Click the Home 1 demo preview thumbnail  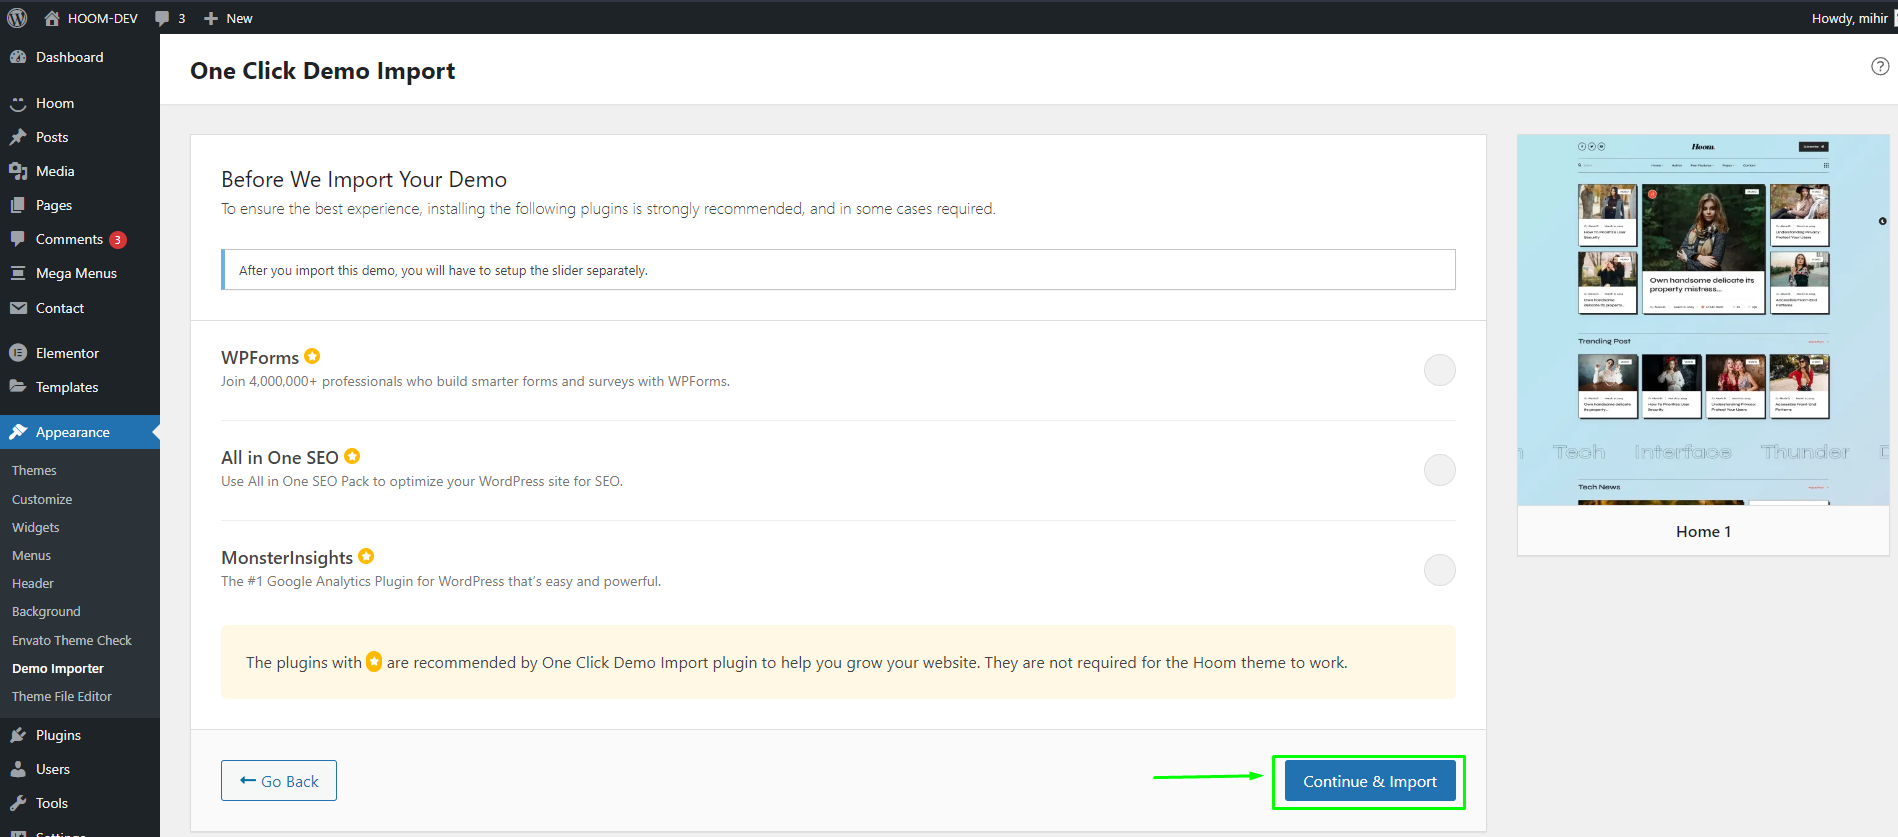(x=1703, y=320)
